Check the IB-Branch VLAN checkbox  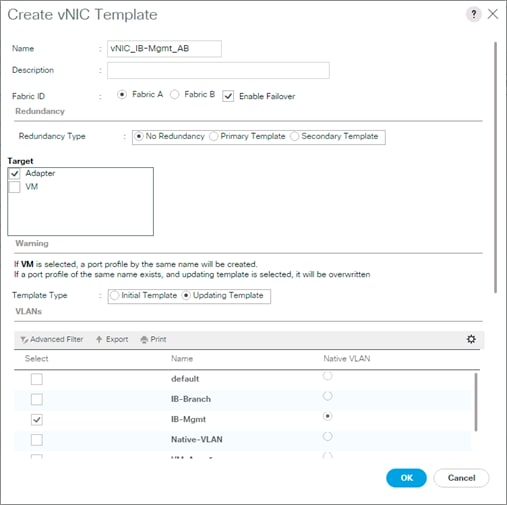tap(37, 399)
